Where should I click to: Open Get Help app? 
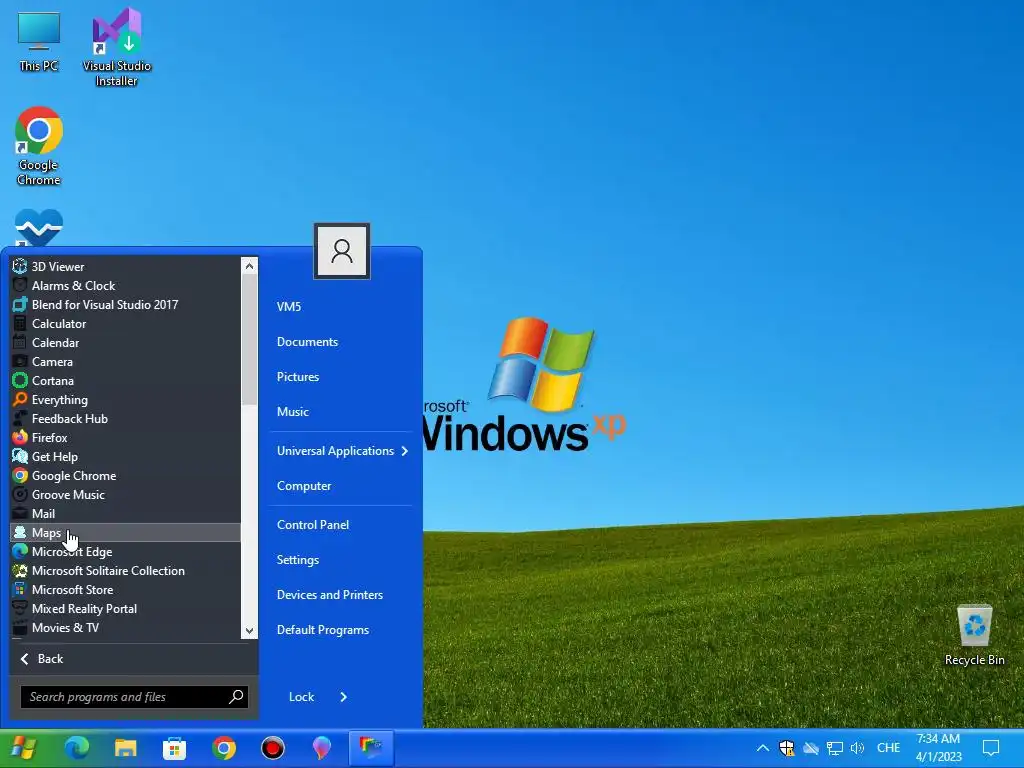click(125, 456)
